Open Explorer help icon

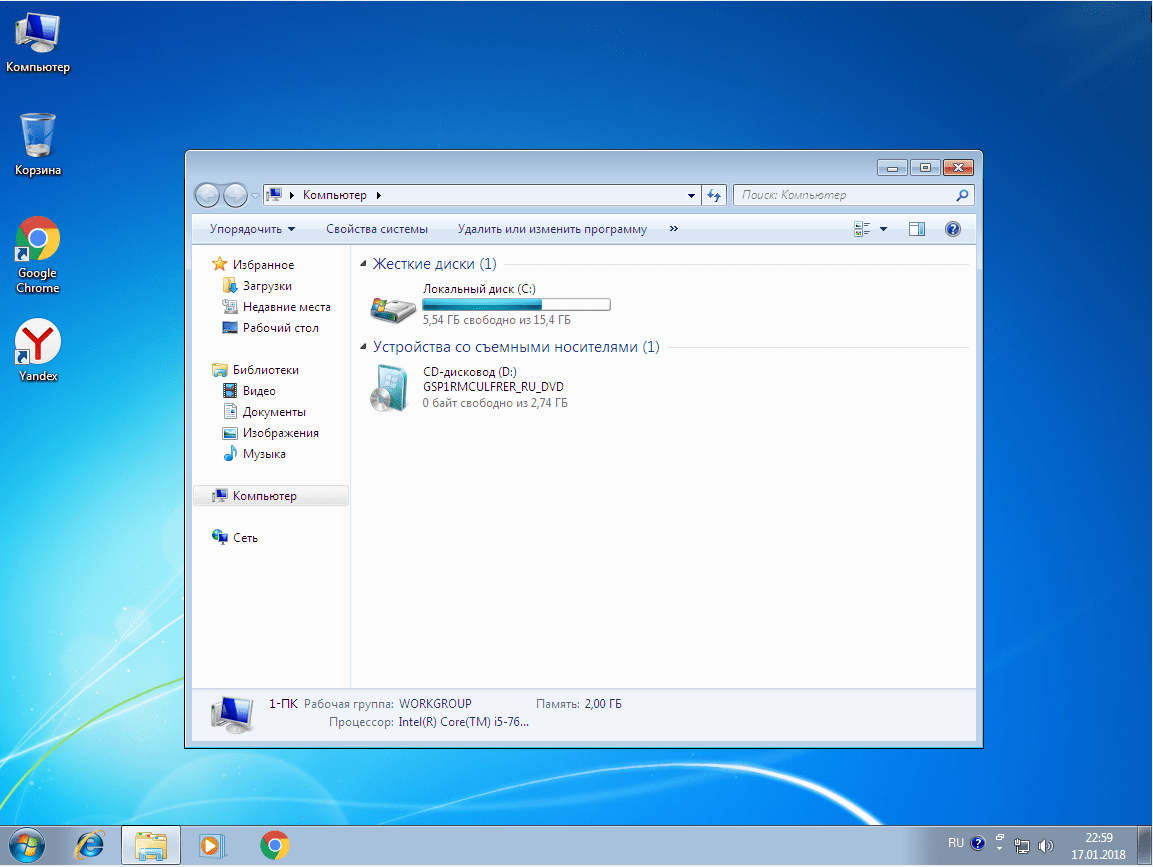point(953,229)
